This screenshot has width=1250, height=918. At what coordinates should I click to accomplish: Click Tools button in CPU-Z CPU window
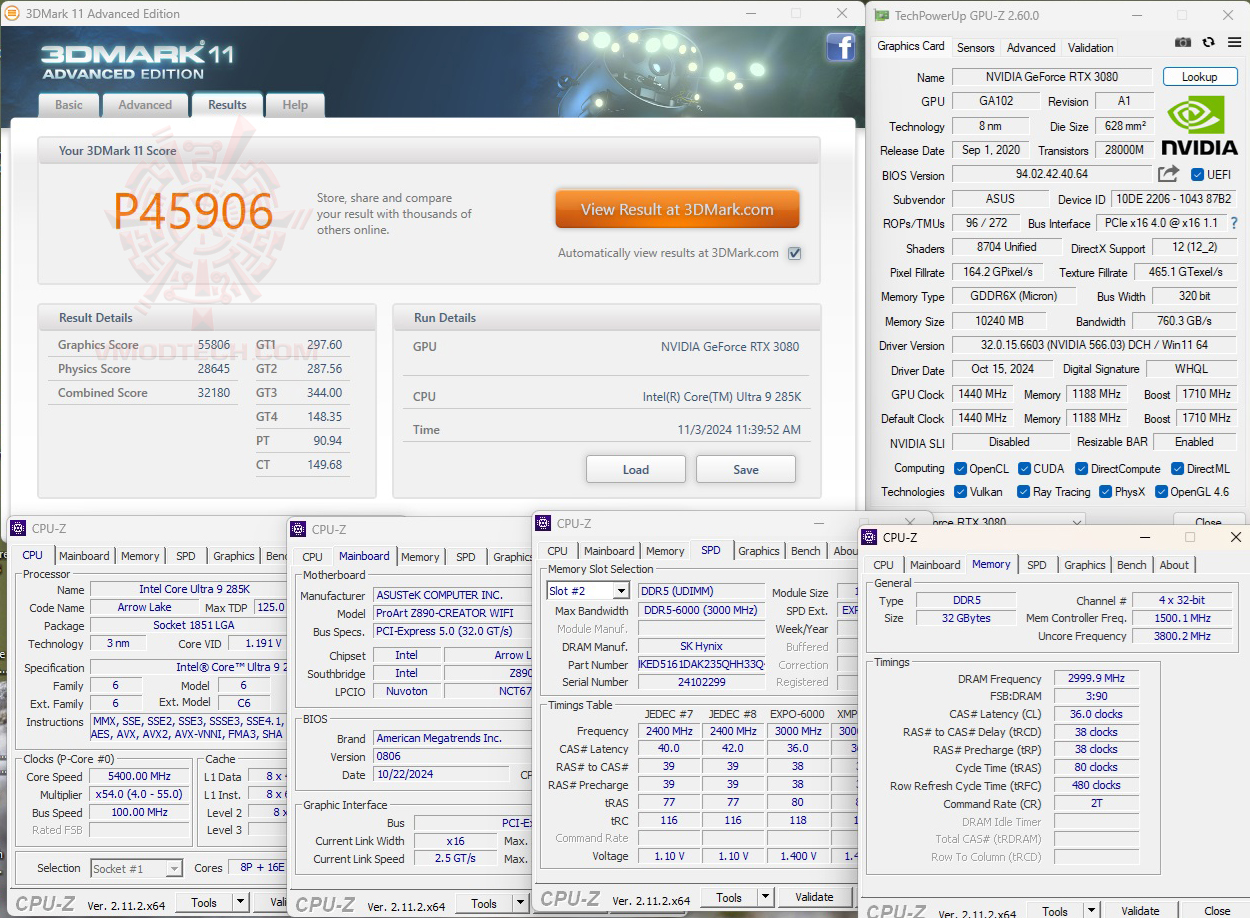click(204, 902)
